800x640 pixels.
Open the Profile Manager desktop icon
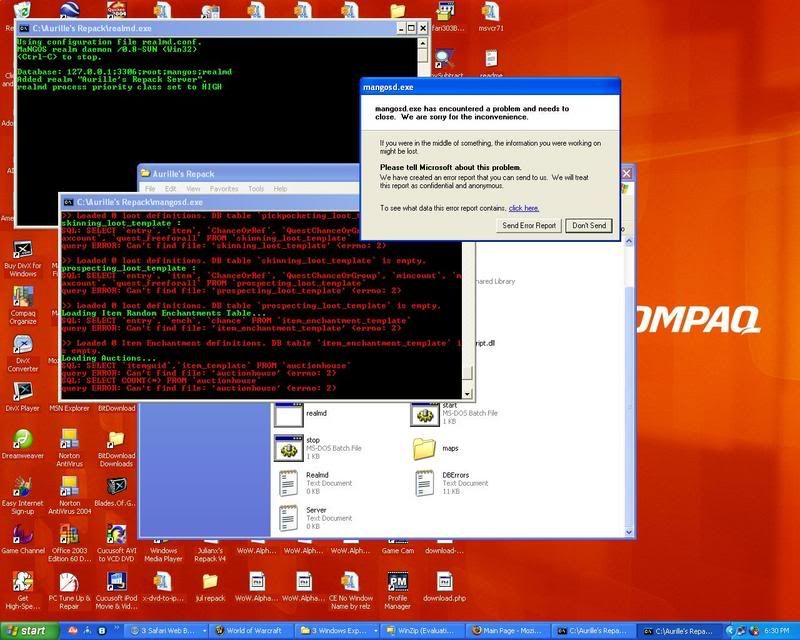click(397, 590)
